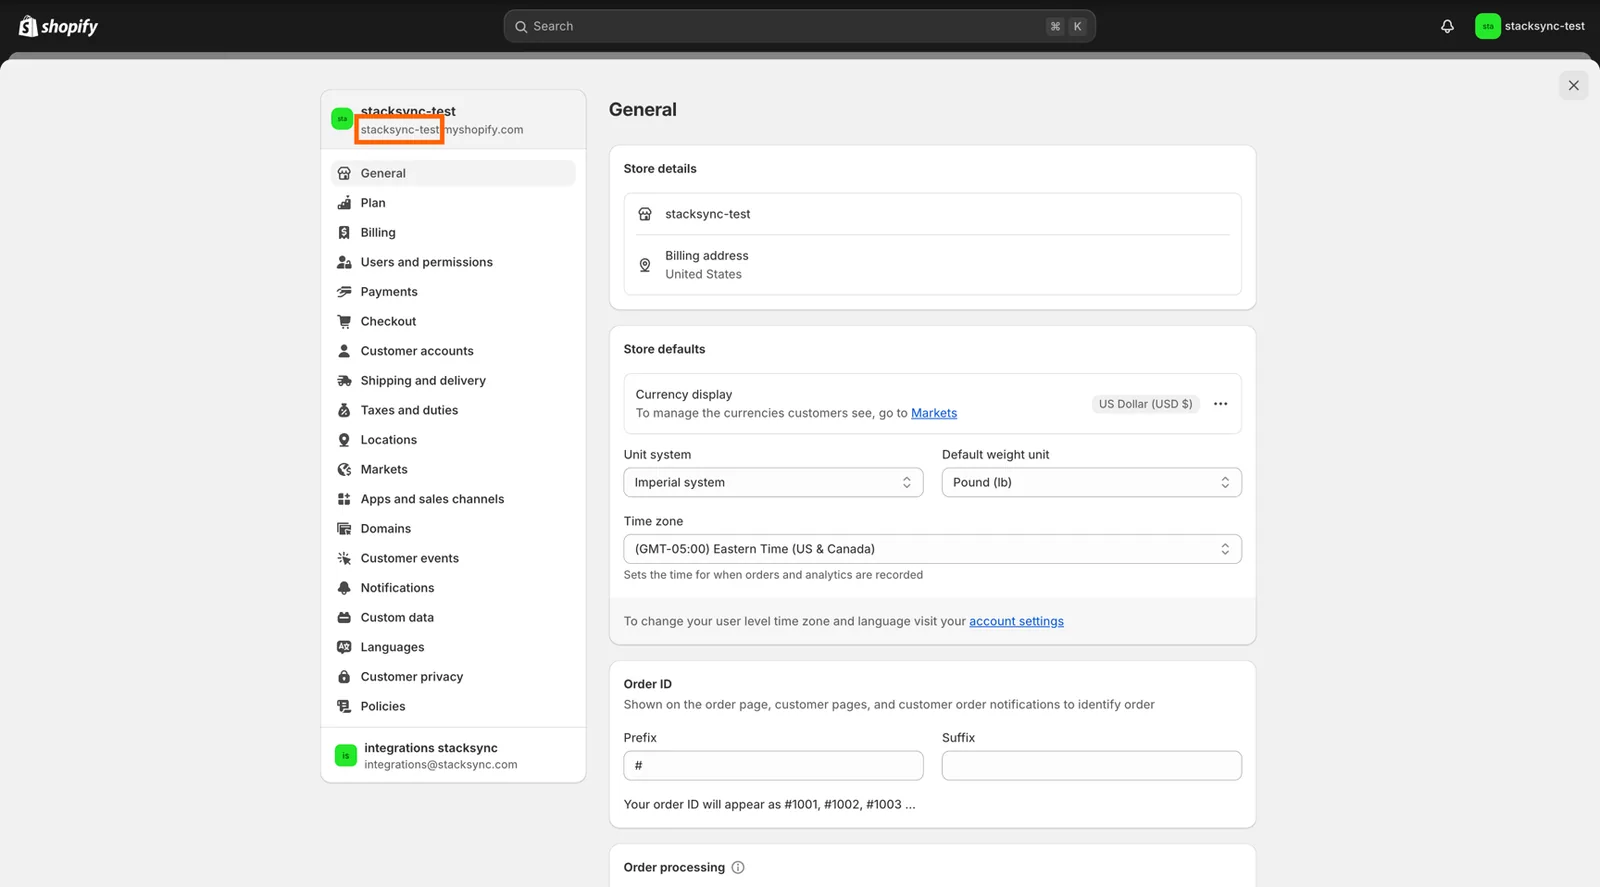Click the integrations stacksync user profile
The width and height of the screenshot is (1600, 887).
453,756
